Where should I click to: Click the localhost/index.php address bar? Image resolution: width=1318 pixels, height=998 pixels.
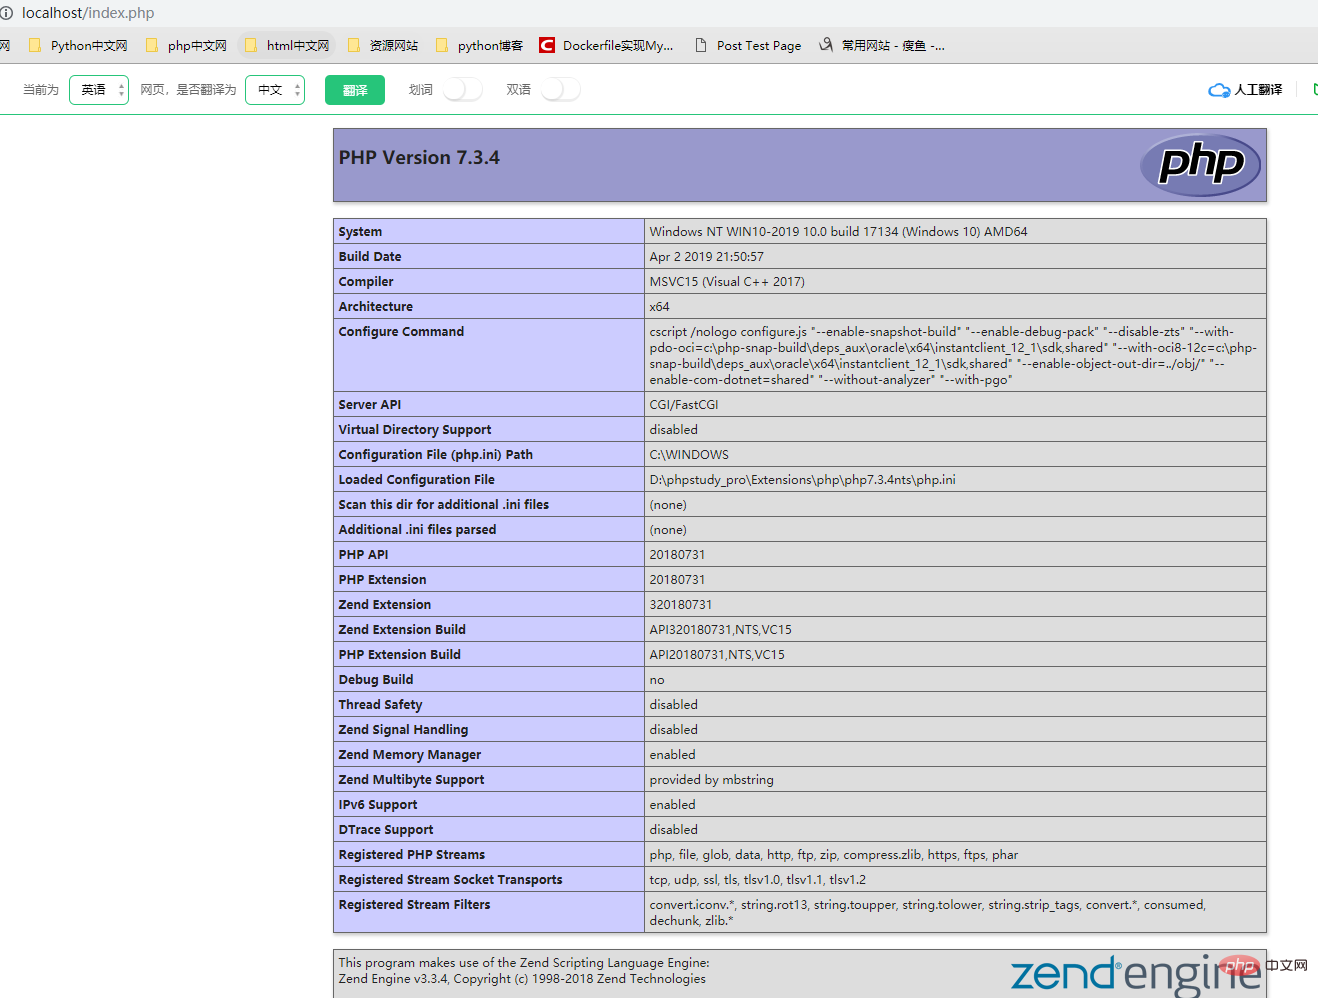coord(88,13)
